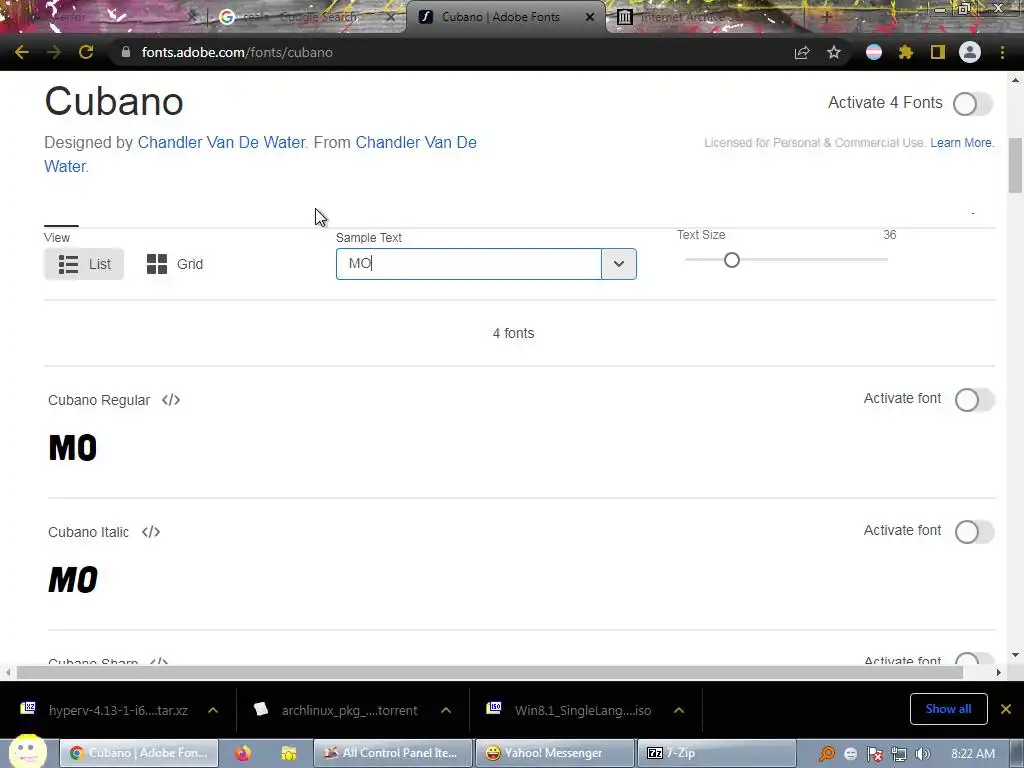Toggle Activate font for Cubano Italic
Image resolution: width=1024 pixels, height=768 pixels.
point(974,532)
